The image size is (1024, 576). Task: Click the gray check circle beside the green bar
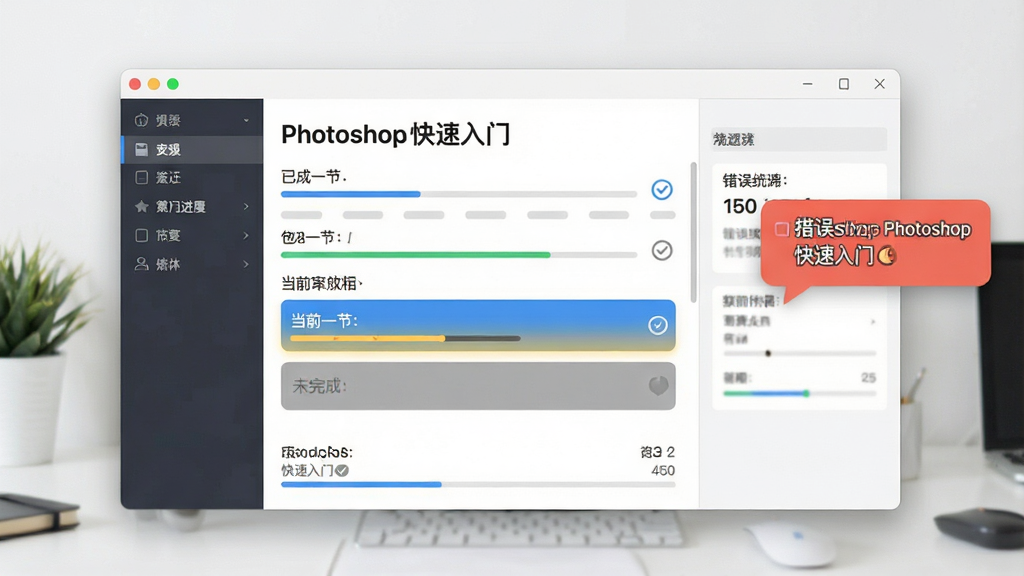coord(662,250)
